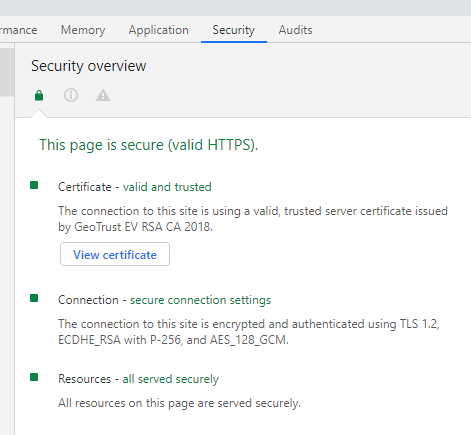Click the 'valid and trusted' status text
Image resolution: width=471 pixels, height=435 pixels.
[167, 187]
